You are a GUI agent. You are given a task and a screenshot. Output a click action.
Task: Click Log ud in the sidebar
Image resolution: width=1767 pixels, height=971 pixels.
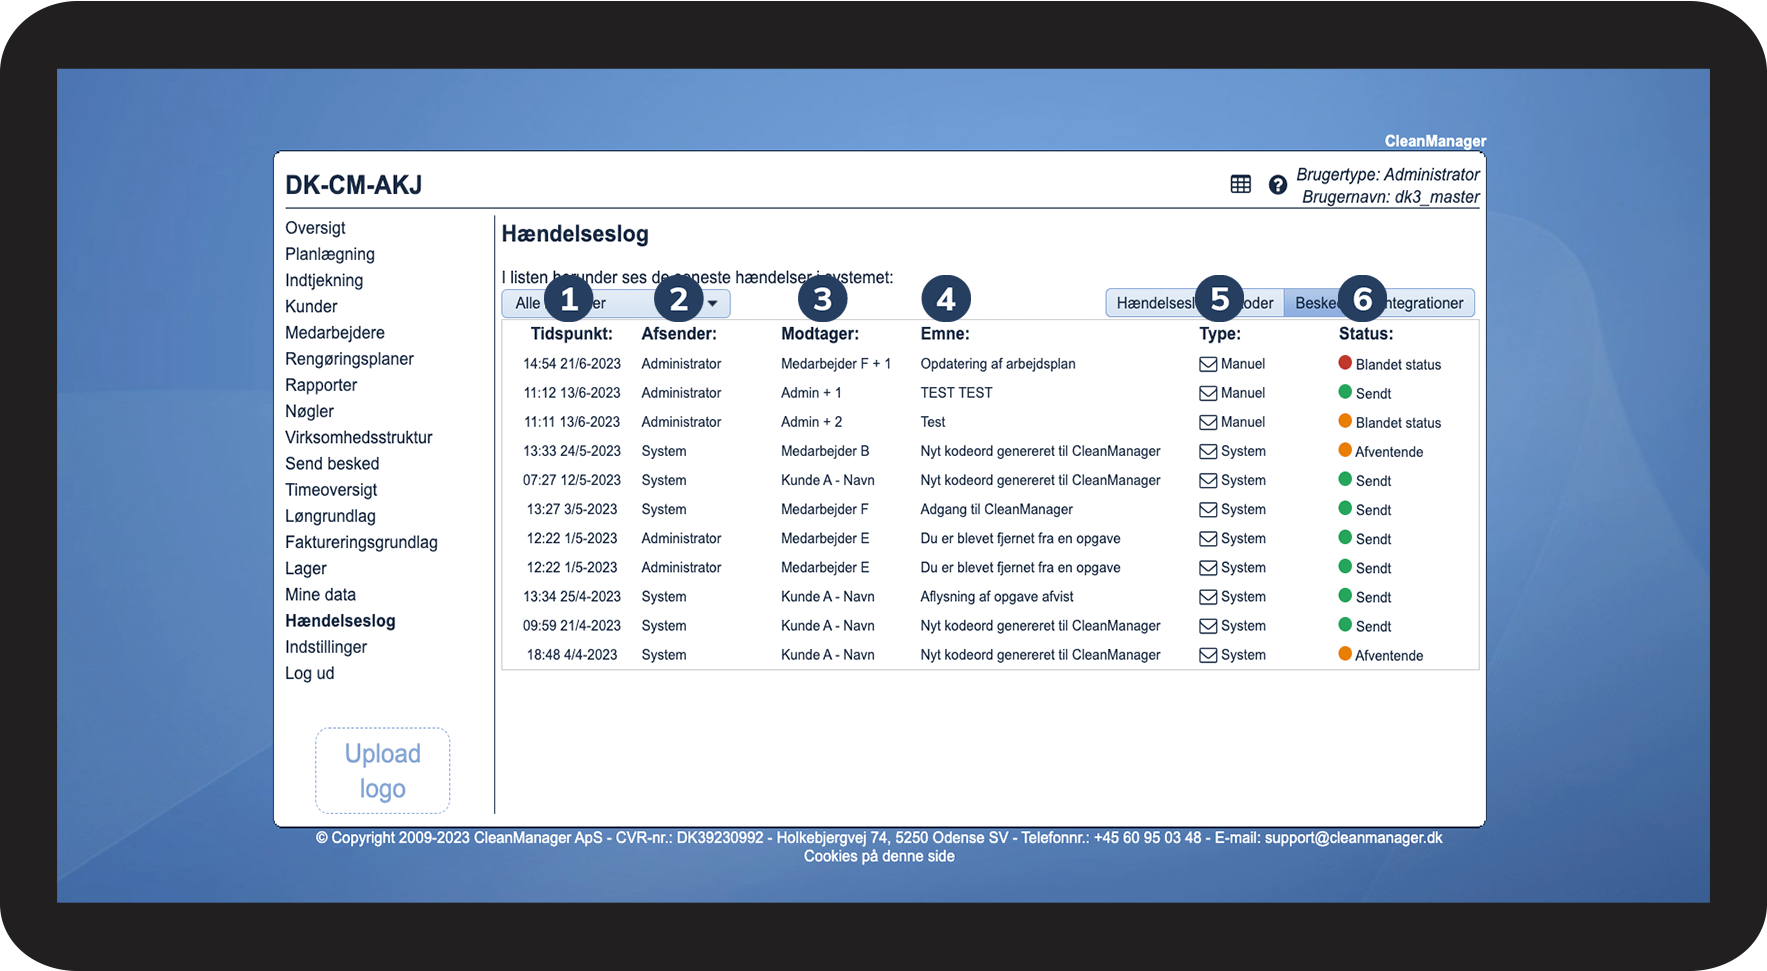point(310,673)
